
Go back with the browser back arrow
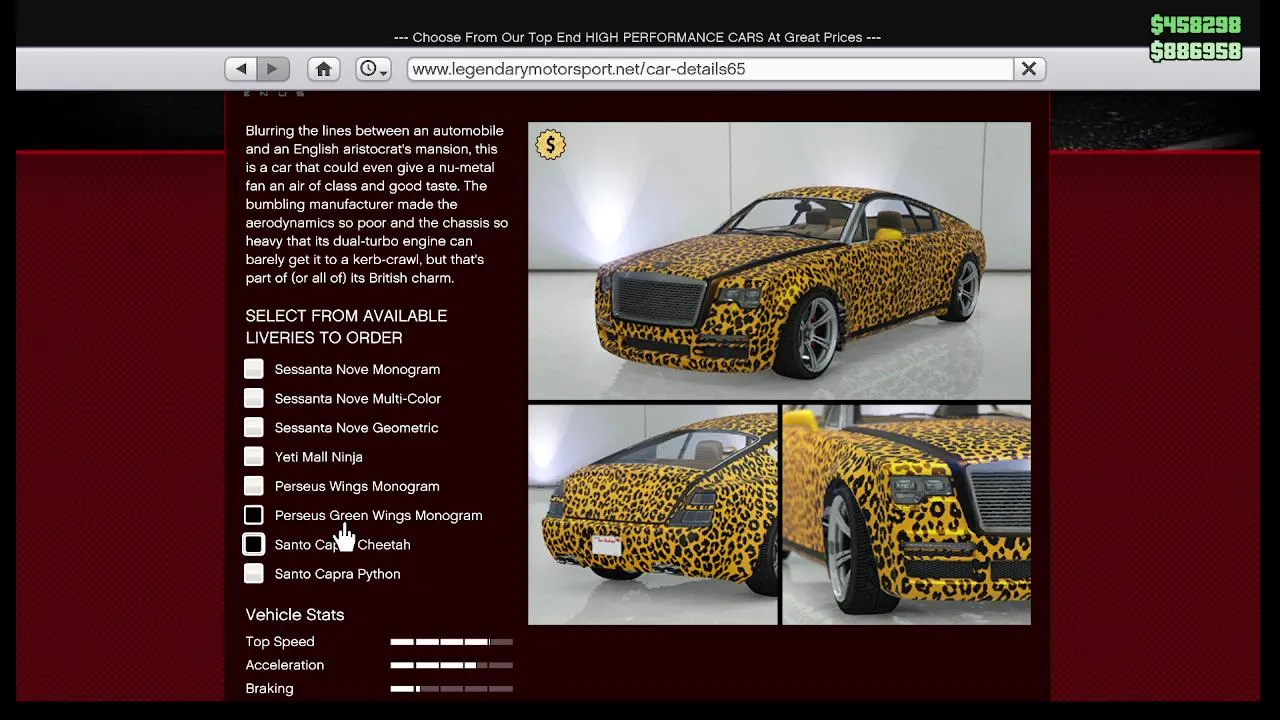[x=241, y=69]
